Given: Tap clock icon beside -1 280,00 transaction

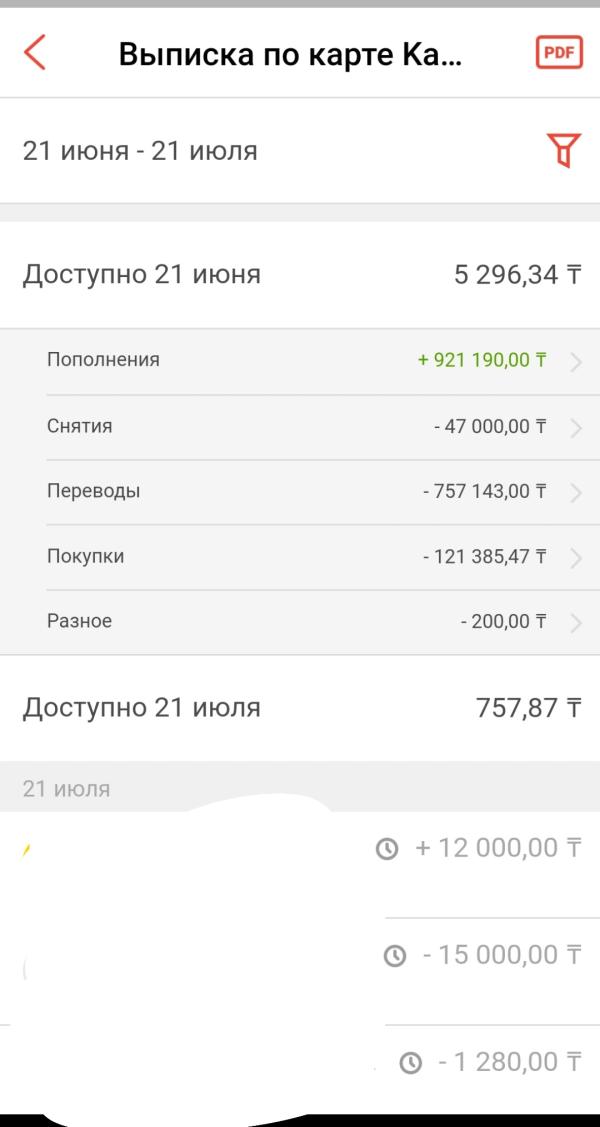Looking at the screenshot, I should (x=410, y=1063).
